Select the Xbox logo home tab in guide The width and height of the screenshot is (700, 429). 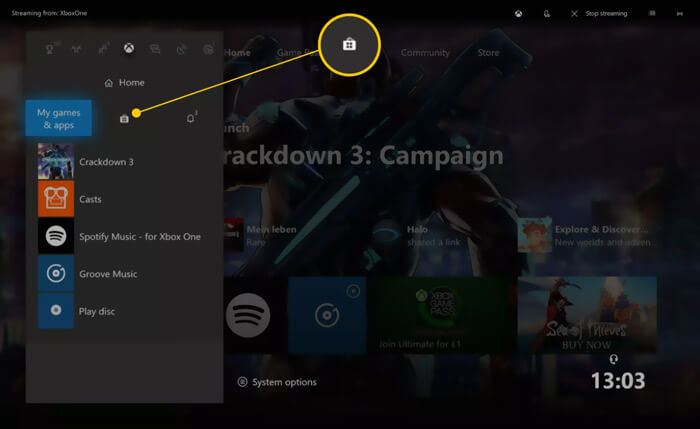tap(129, 48)
